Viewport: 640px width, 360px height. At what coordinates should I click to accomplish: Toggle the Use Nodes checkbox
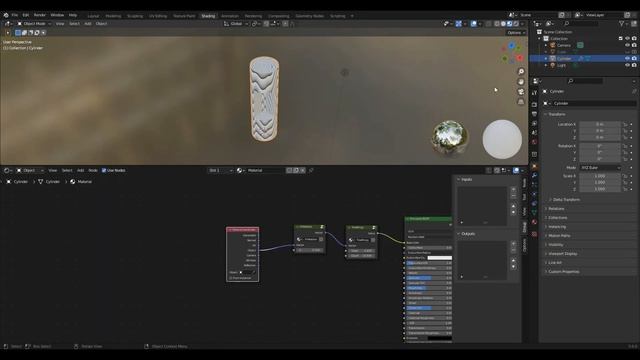pyautogui.click(x=104, y=170)
